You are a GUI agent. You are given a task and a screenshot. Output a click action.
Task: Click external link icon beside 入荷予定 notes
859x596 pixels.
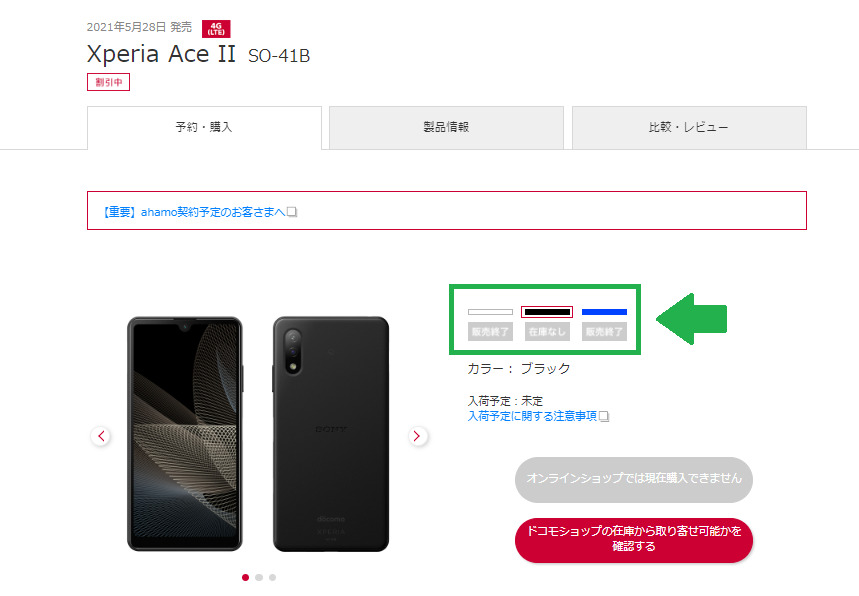point(604,416)
